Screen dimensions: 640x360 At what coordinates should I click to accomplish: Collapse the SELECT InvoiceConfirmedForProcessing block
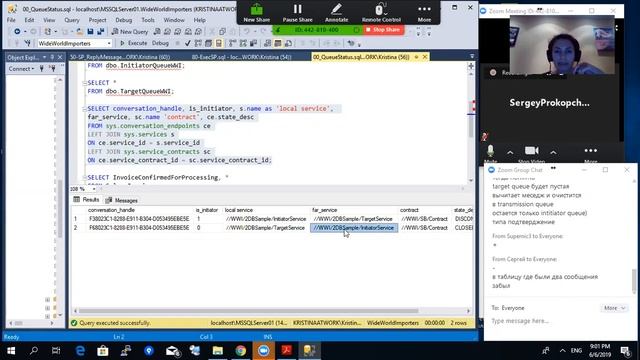point(84,178)
